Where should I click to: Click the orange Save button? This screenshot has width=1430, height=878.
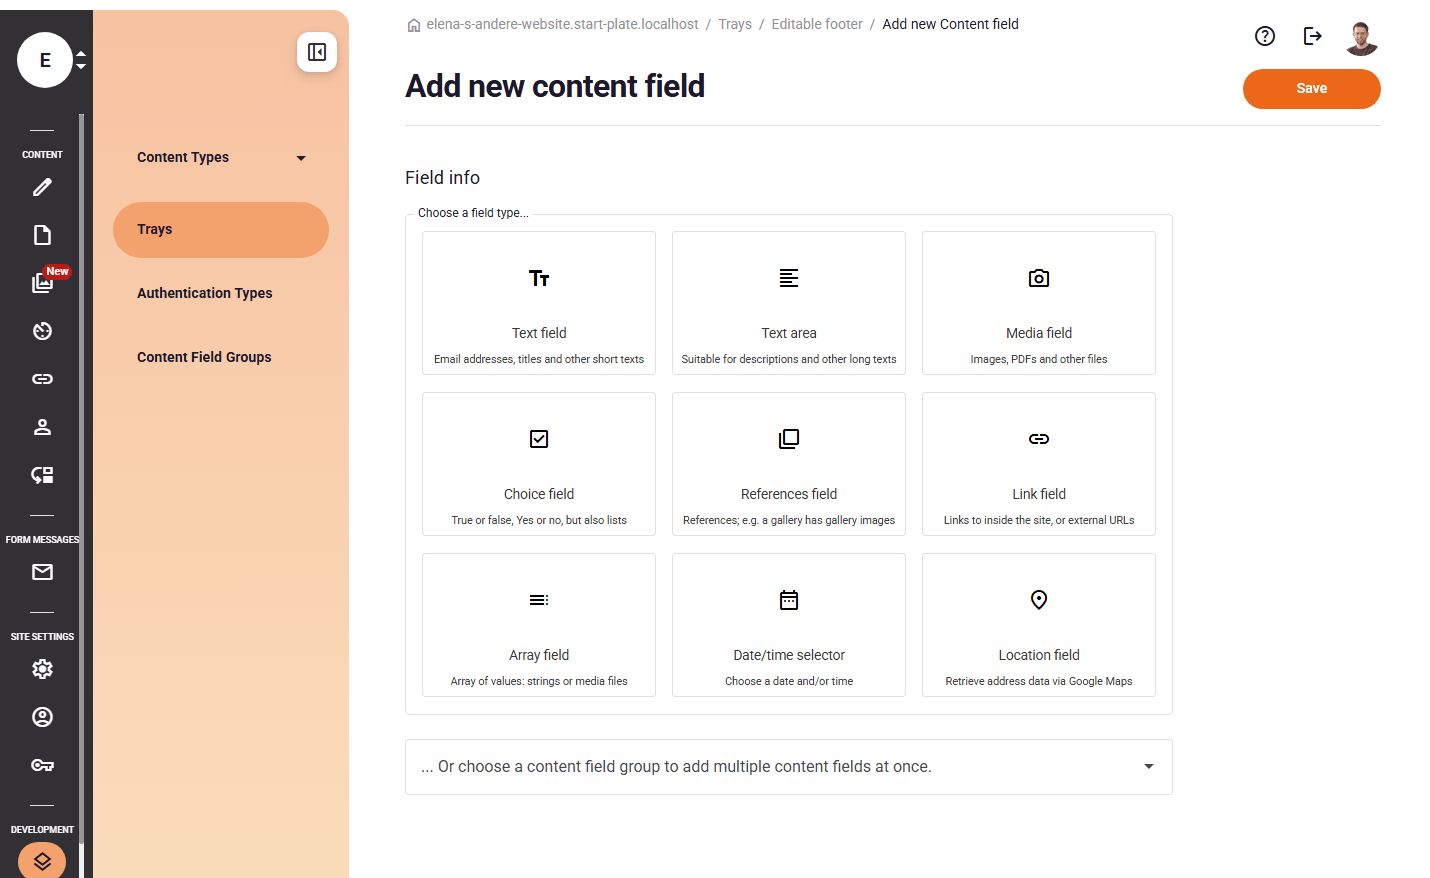tap(1311, 89)
